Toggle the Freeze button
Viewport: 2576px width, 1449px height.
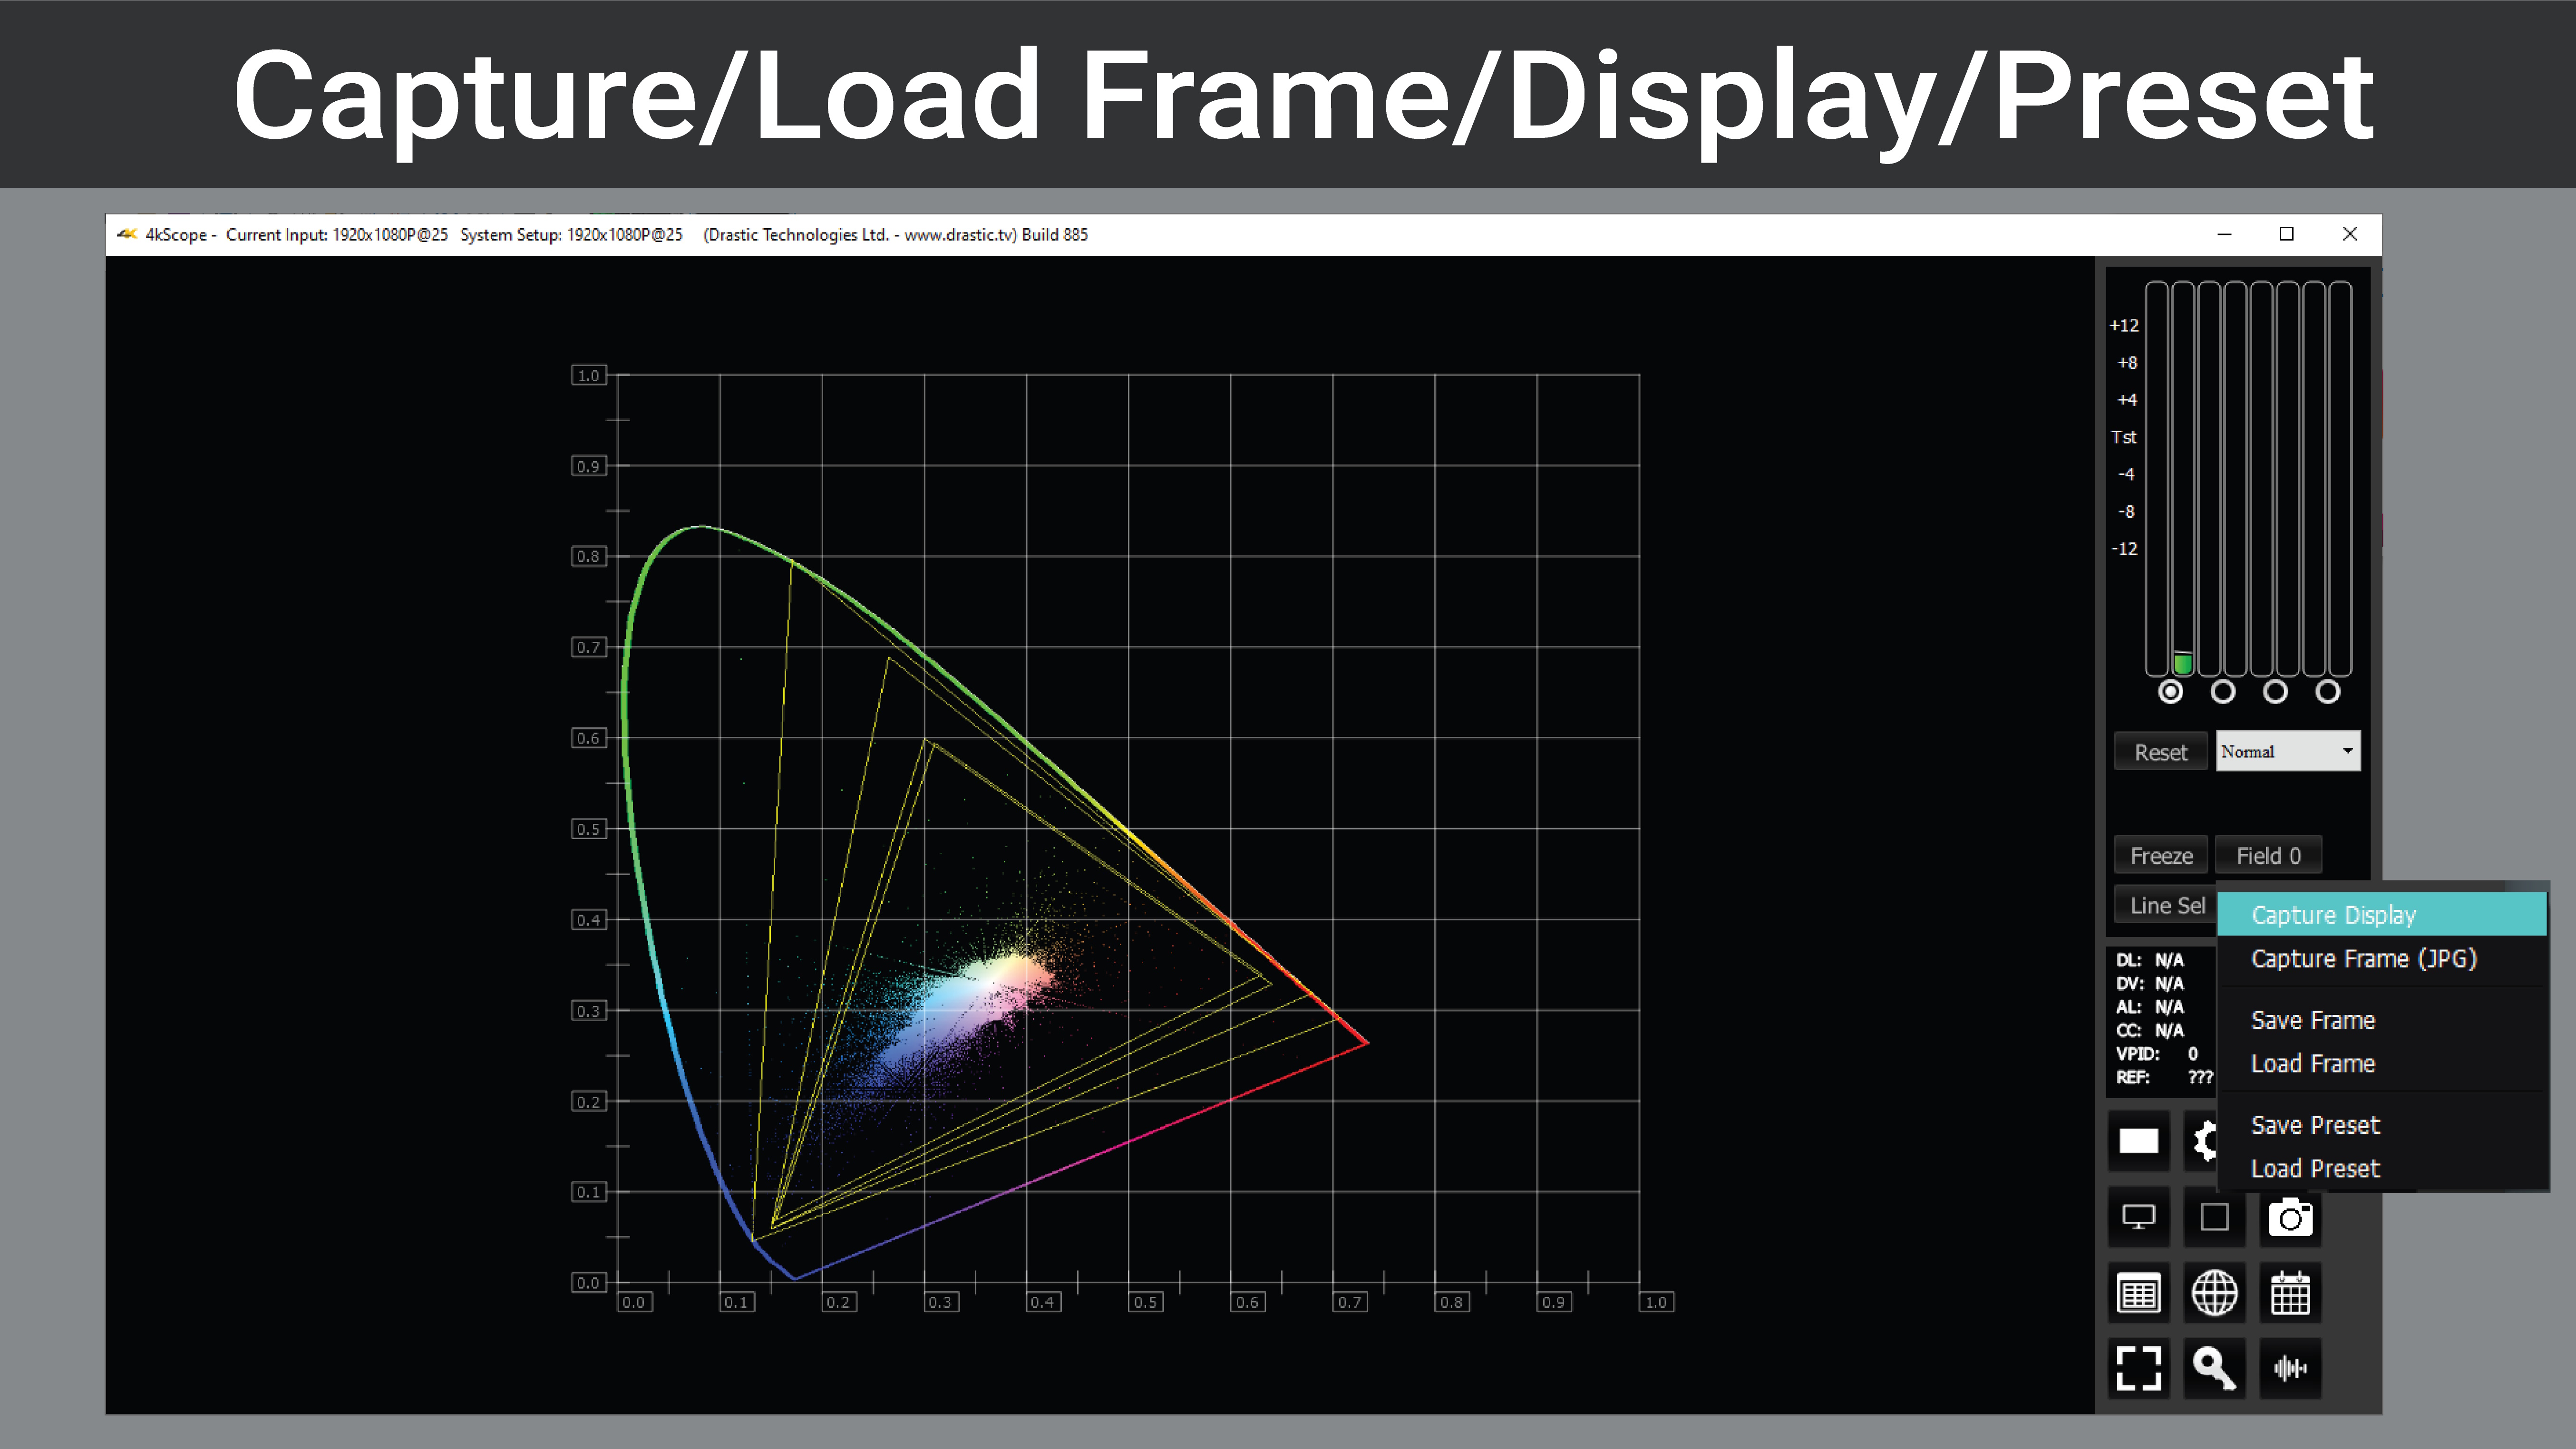(x=2162, y=855)
